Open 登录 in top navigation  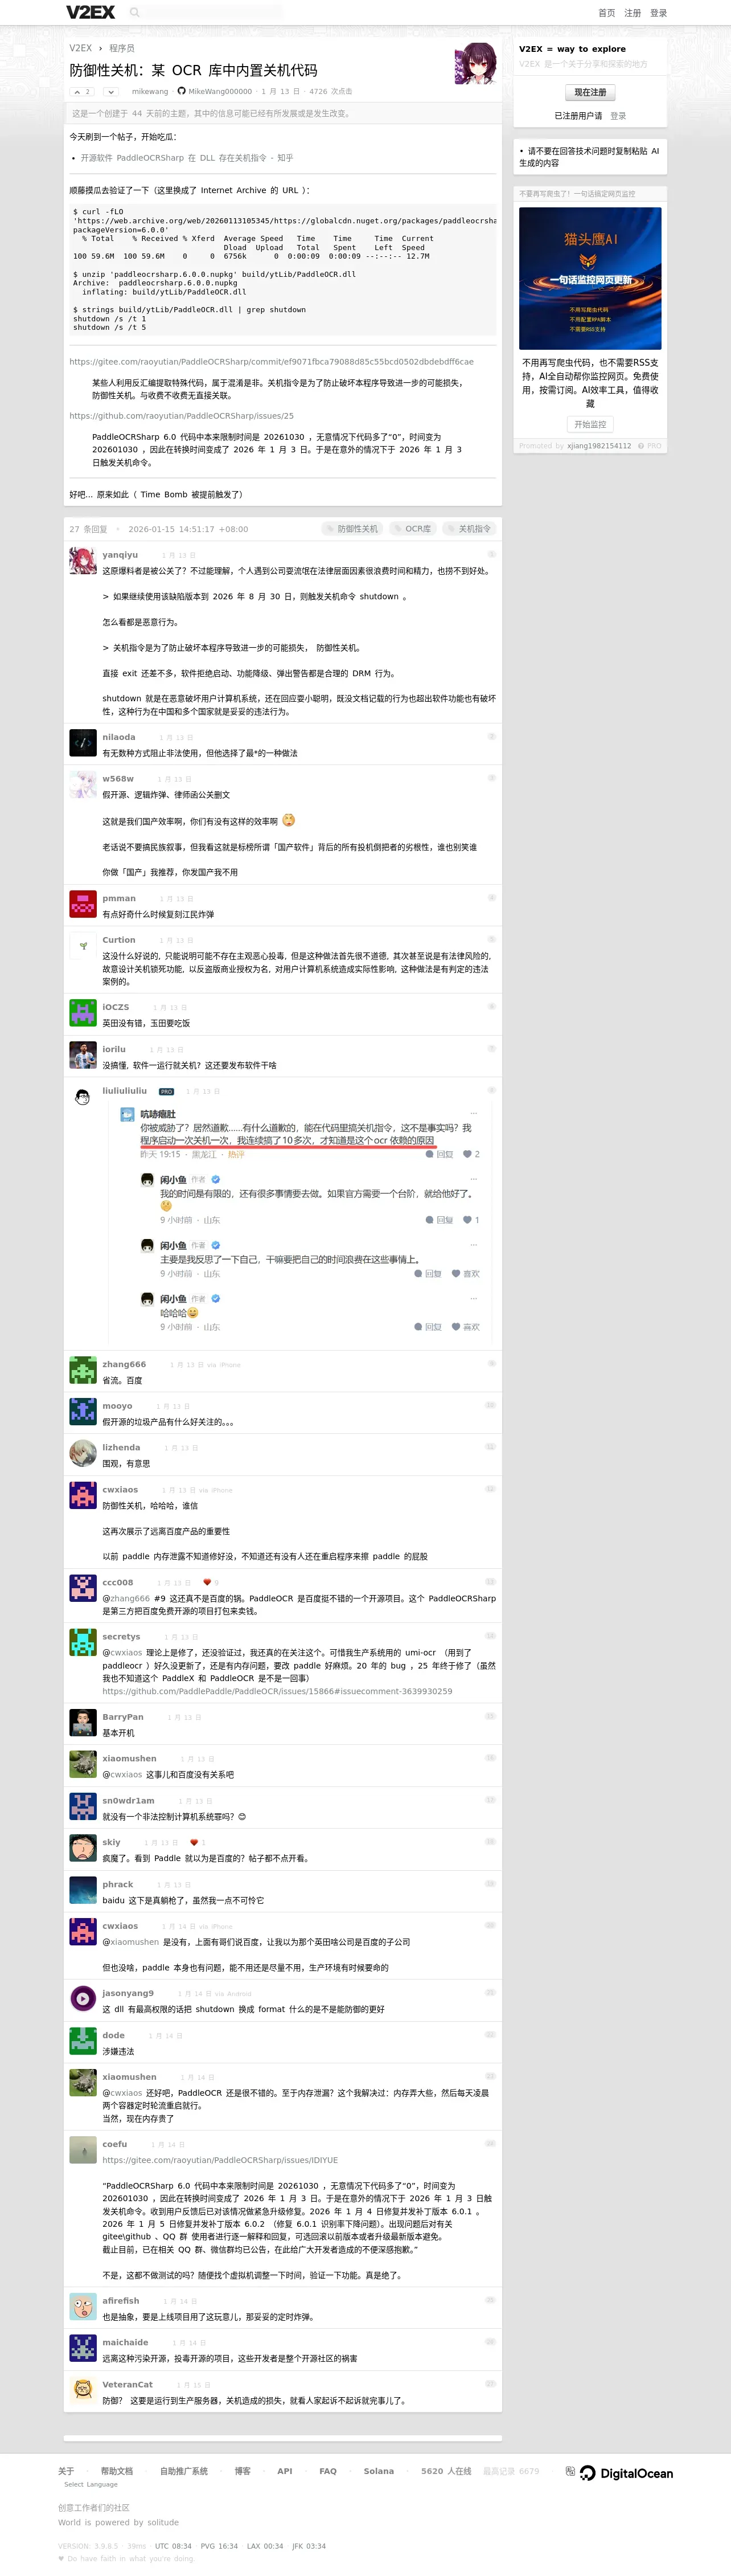click(659, 13)
